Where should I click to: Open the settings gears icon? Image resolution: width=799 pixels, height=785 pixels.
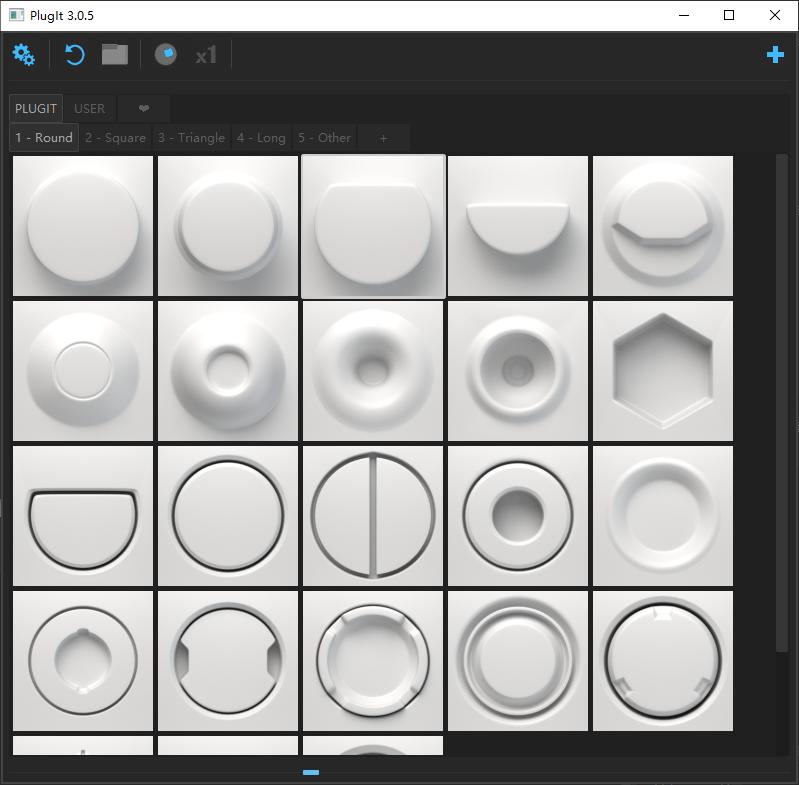pos(24,55)
